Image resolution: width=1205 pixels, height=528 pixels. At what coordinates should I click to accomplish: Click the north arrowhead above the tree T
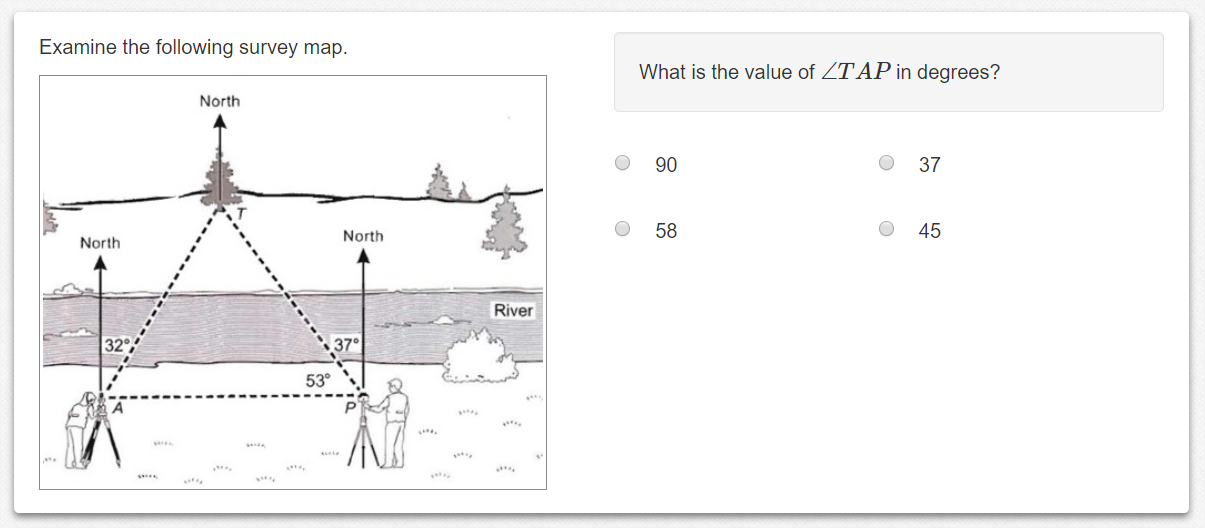point(220,122)
